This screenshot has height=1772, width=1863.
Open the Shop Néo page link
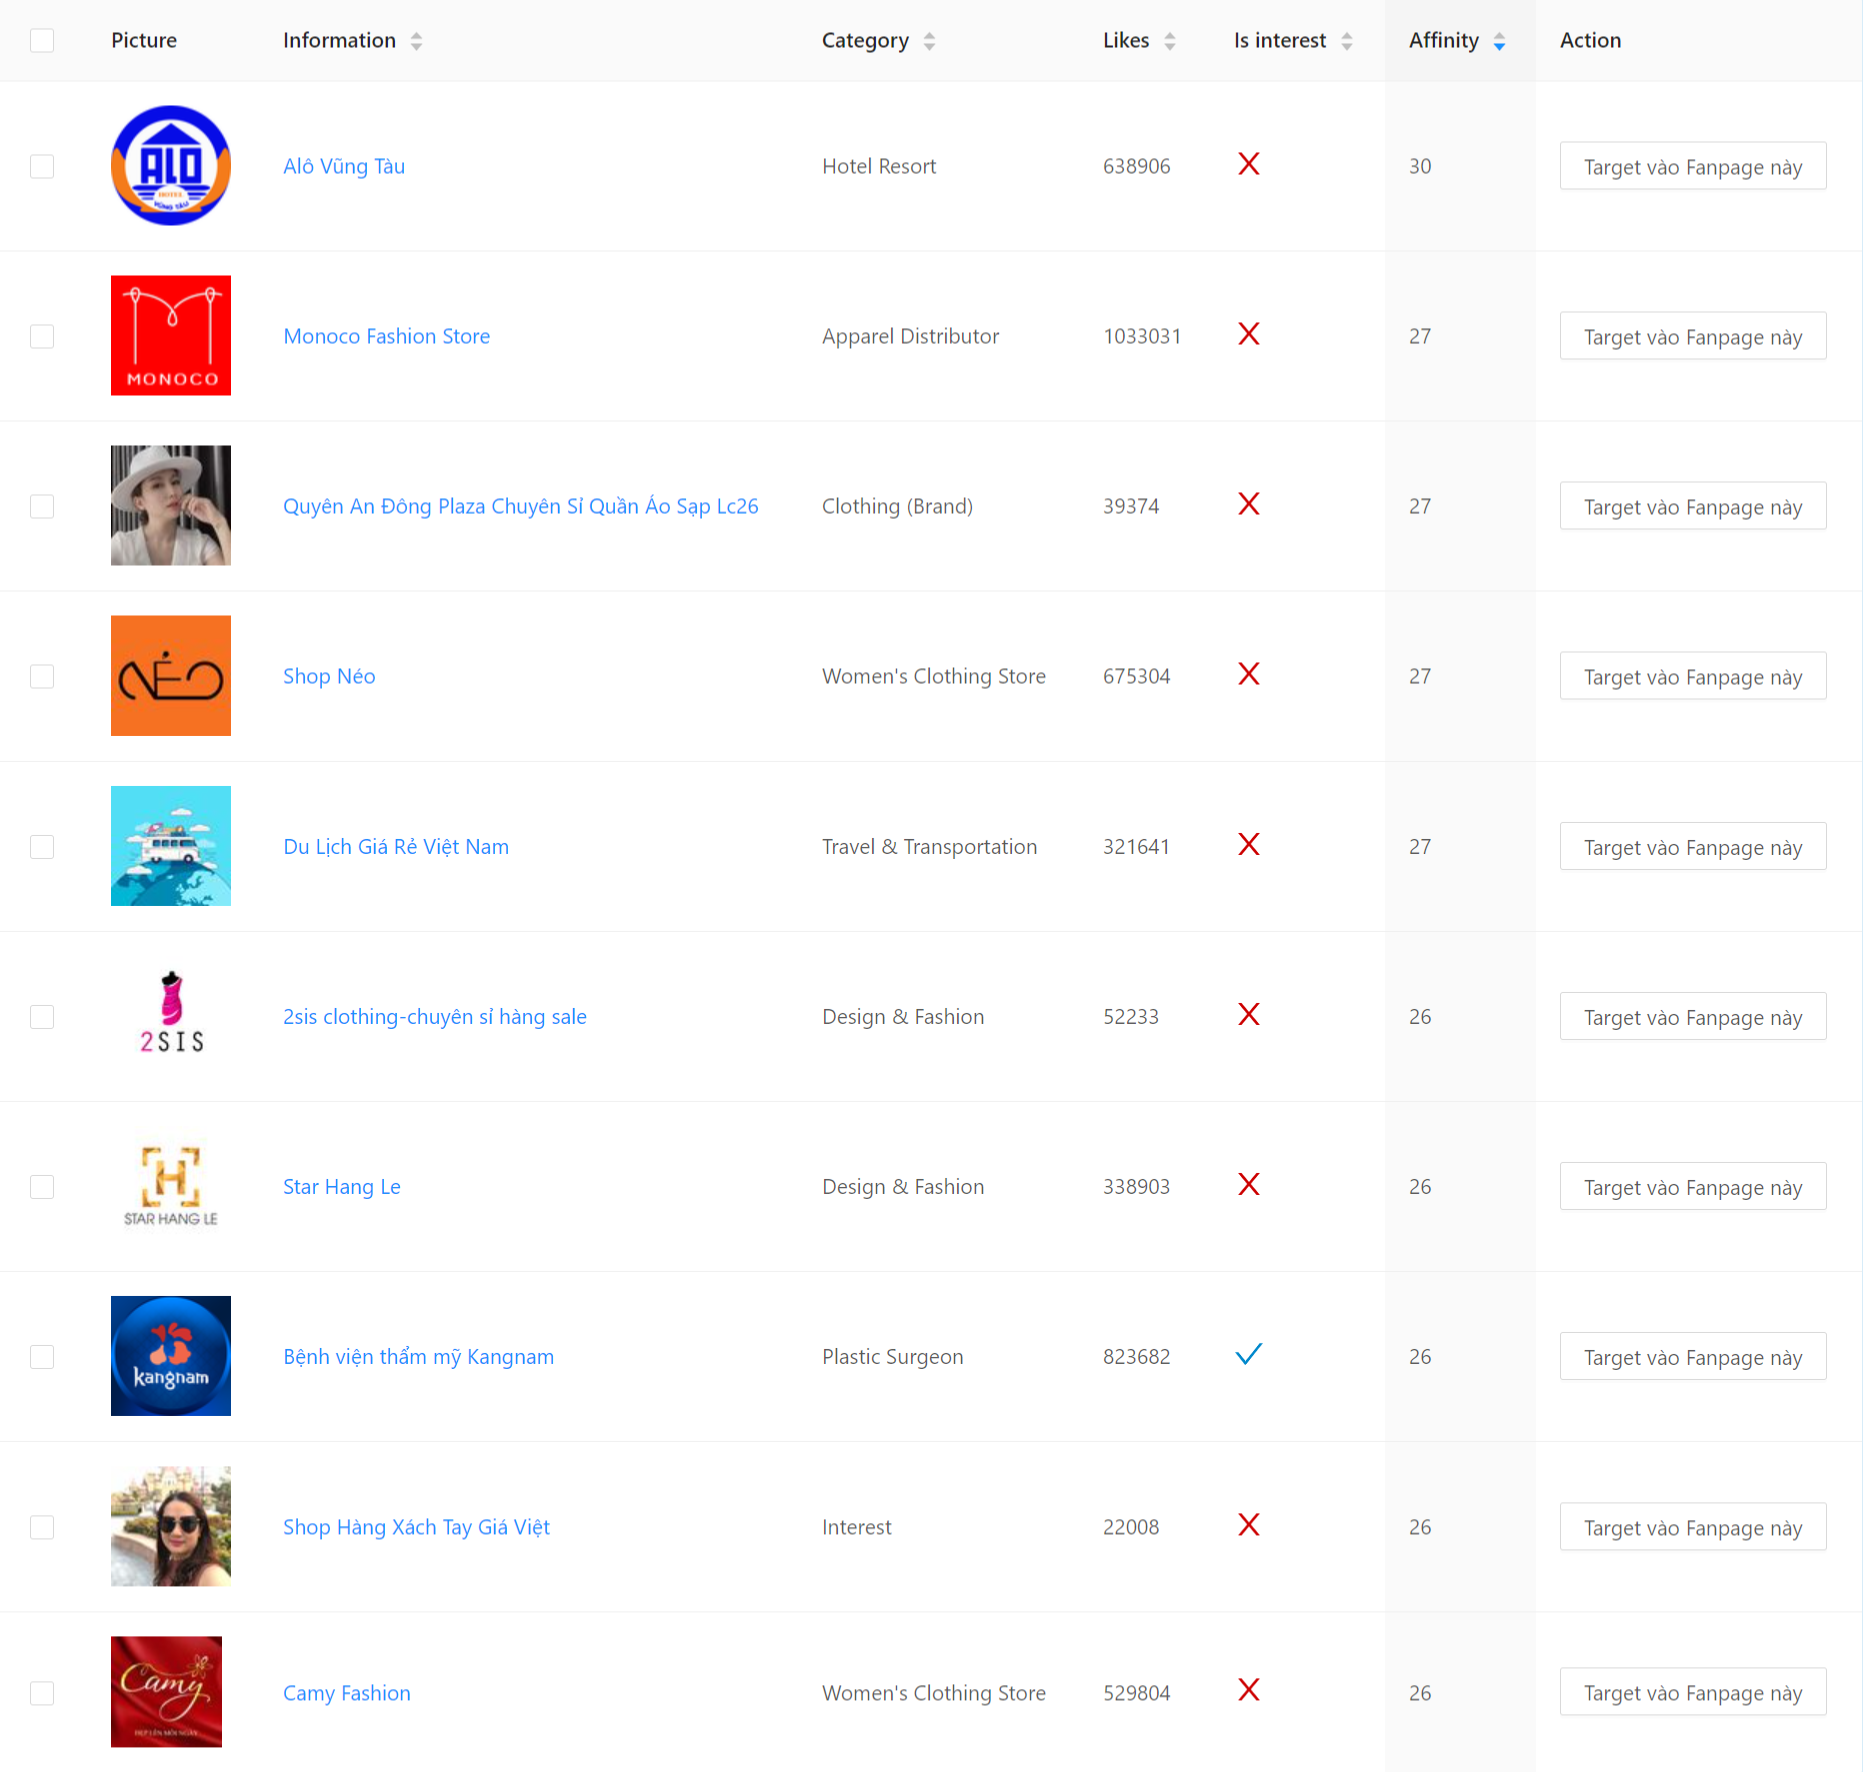pos(329,676)
